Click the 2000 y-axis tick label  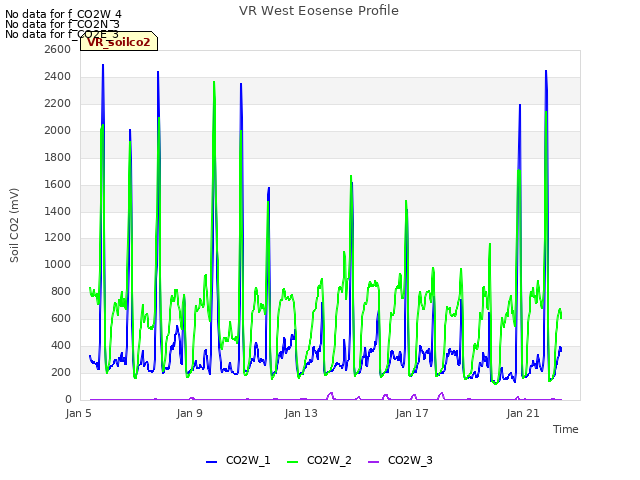(x=58, y=130)
